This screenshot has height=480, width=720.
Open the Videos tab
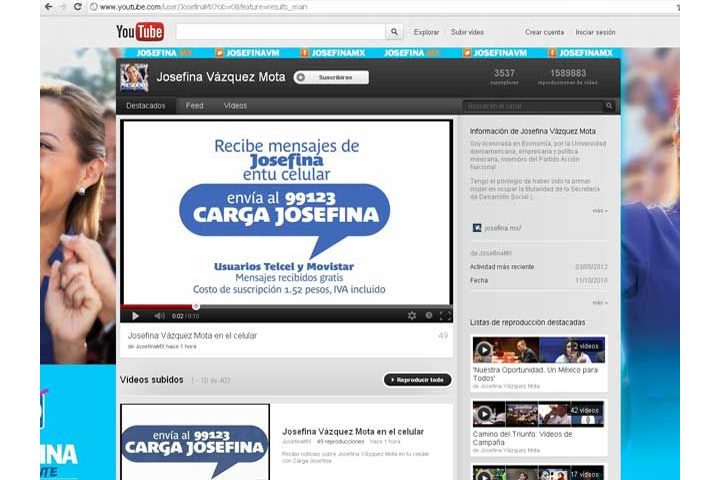coord(235,105)
